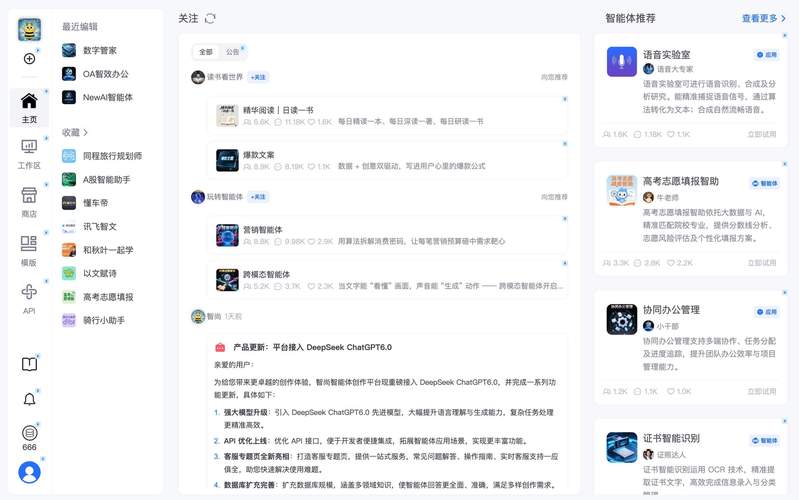Click the 和秋叶一起学 icon
Image resolution: width=799 pixels, height=500 pixels.
point(69,250)
